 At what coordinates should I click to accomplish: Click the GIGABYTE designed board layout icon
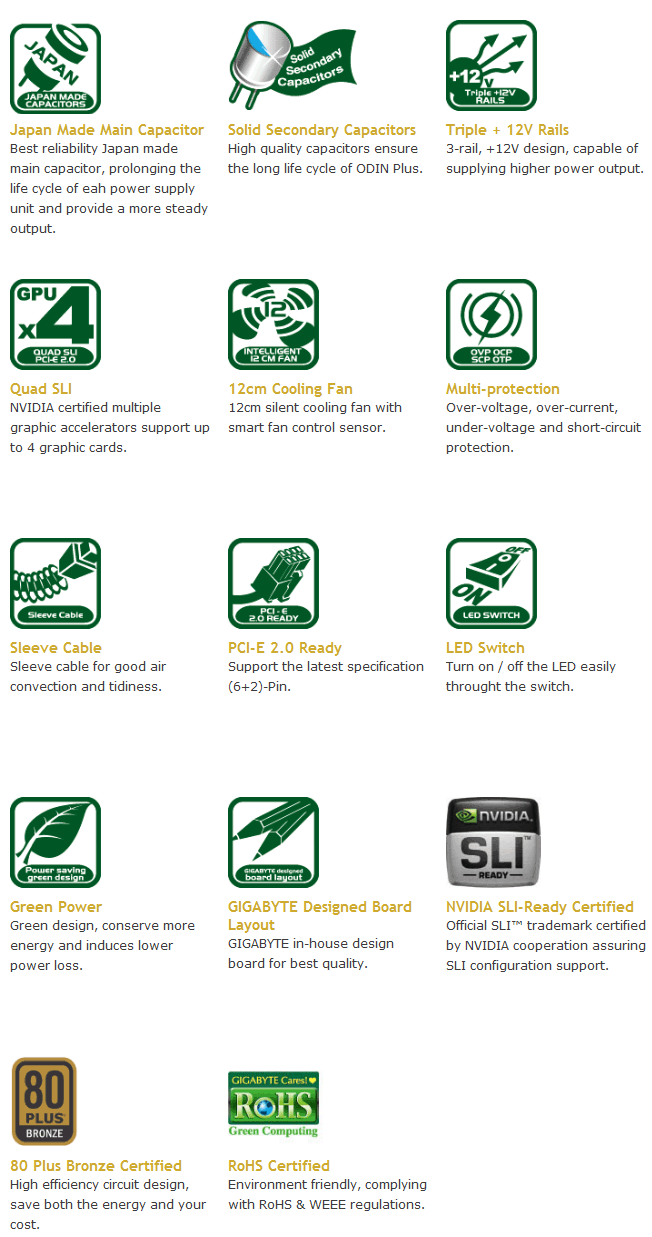[273, 843]
